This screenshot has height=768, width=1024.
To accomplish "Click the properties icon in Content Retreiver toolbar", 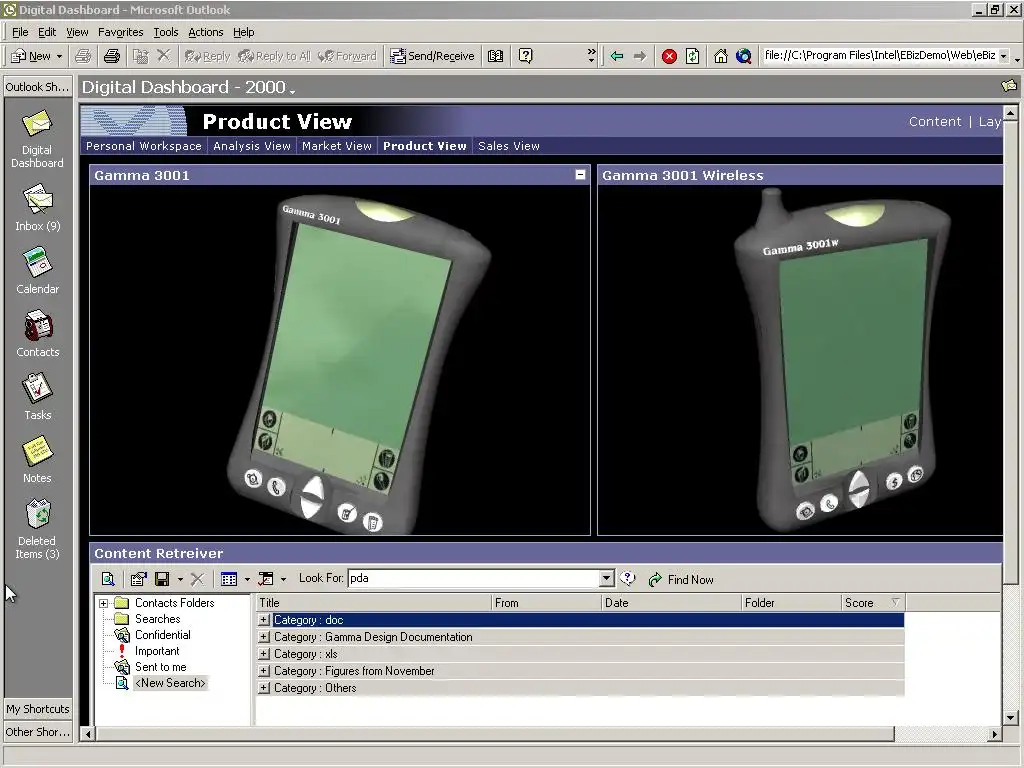I will point(138,579).
